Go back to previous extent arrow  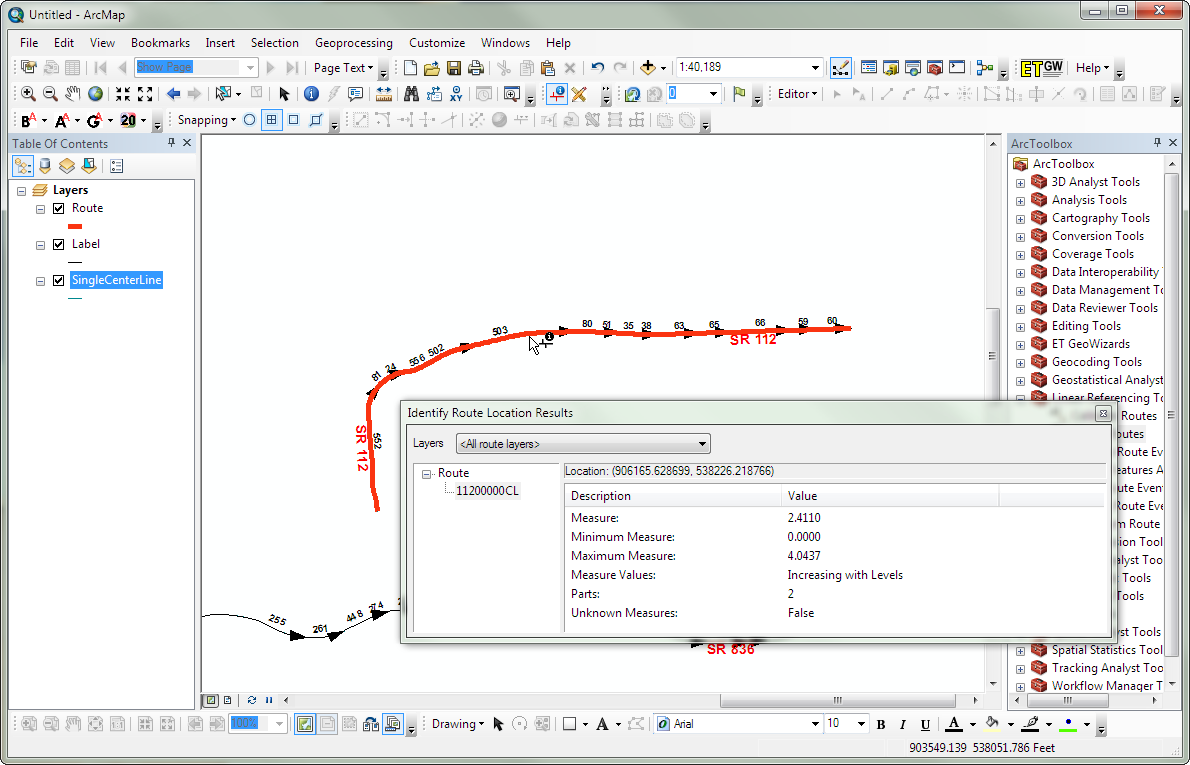(x=173, y=94)
